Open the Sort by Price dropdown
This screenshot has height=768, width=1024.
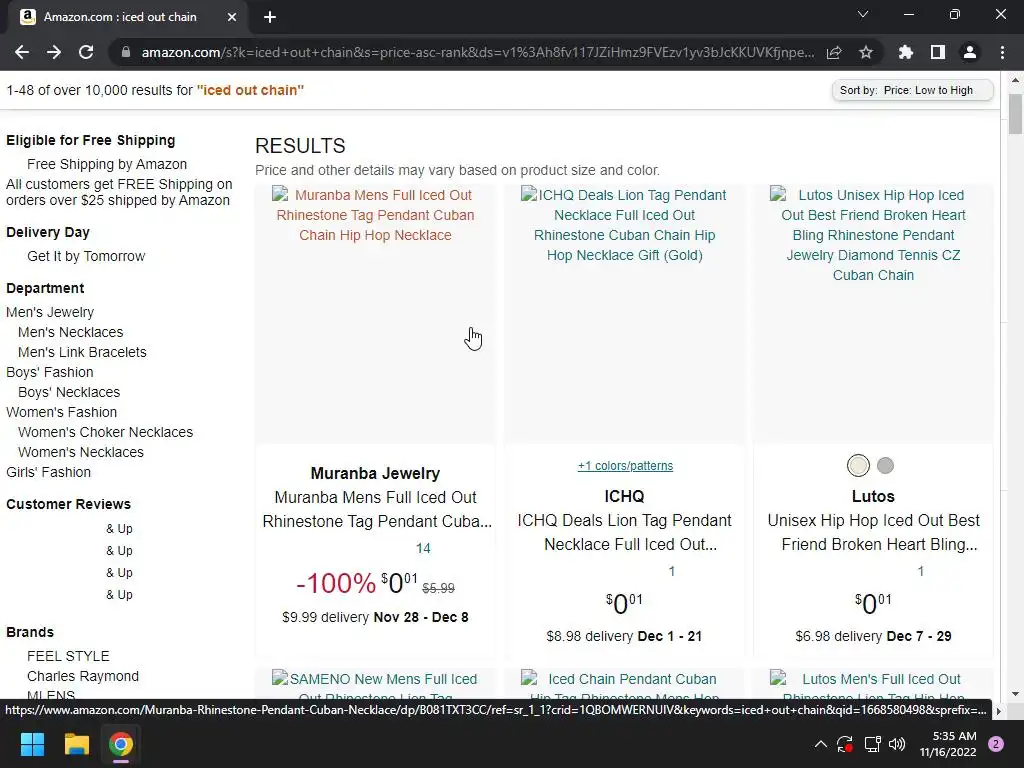pos(912,90)
